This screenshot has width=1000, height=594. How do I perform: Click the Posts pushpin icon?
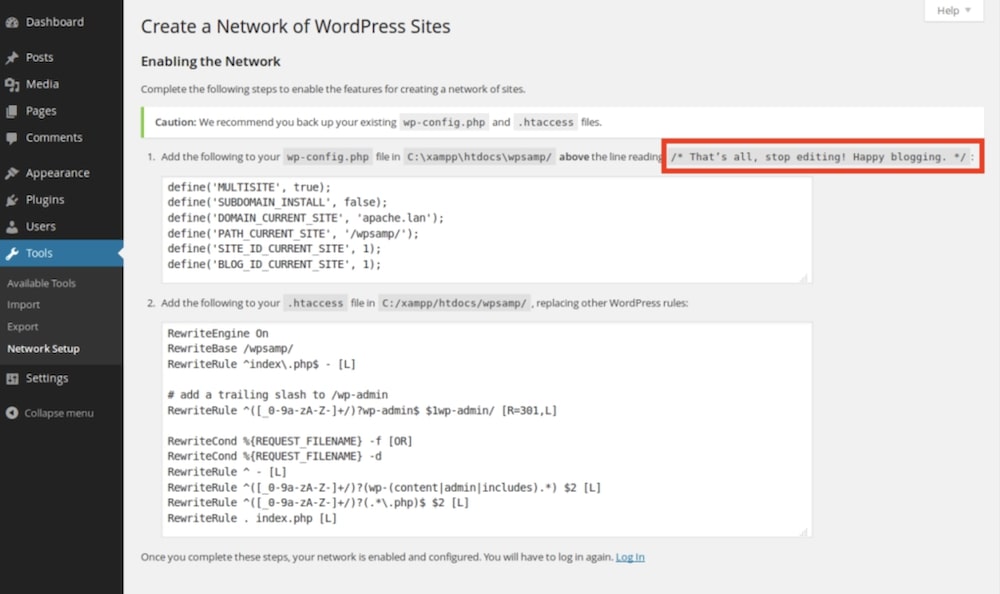point(11,57)
